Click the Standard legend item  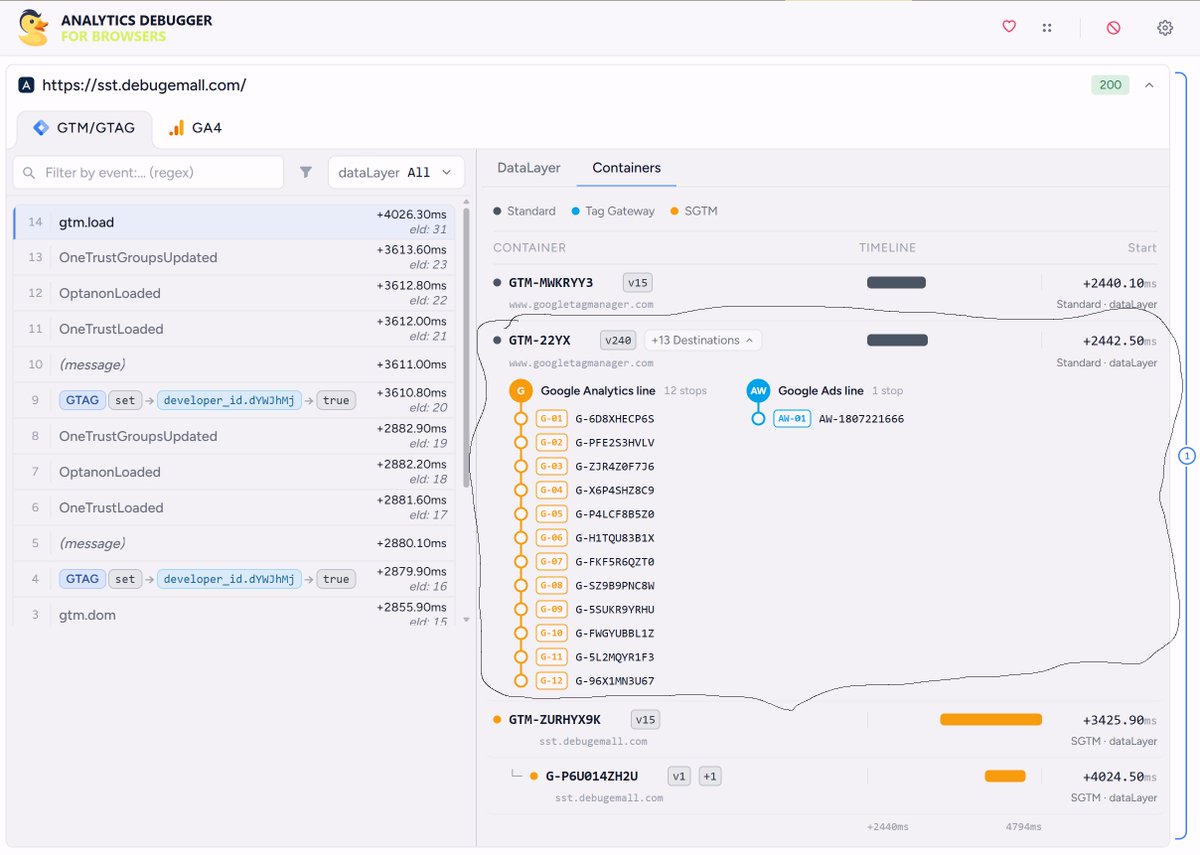pos(524,211)
